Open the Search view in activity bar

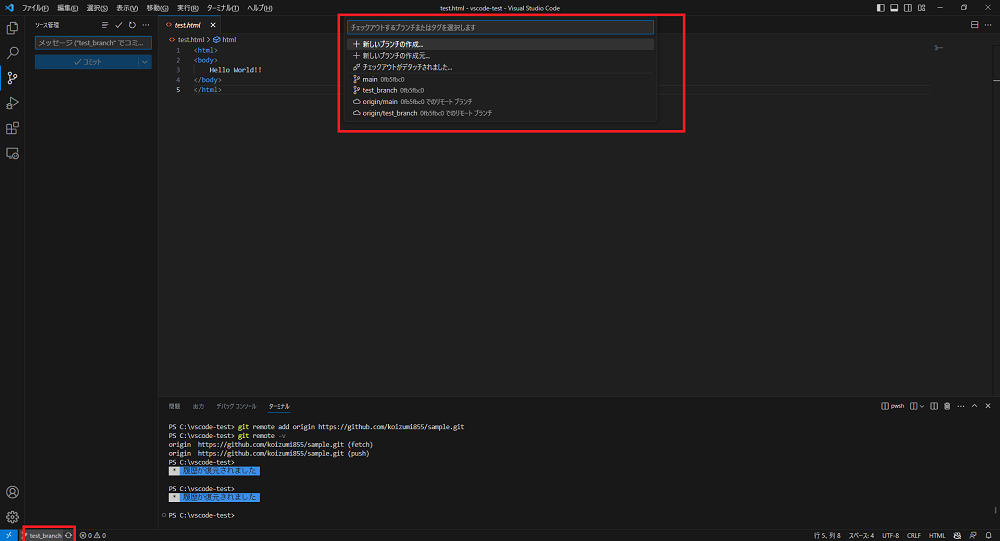coord(13,53)
